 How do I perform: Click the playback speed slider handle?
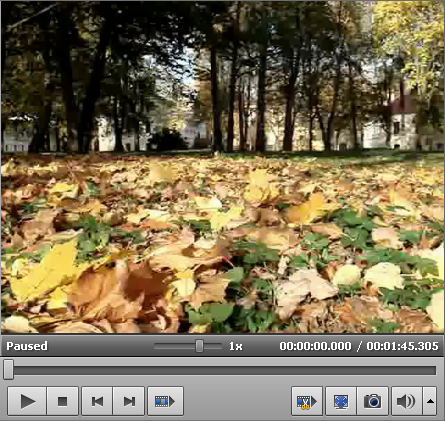coord(199,346)
